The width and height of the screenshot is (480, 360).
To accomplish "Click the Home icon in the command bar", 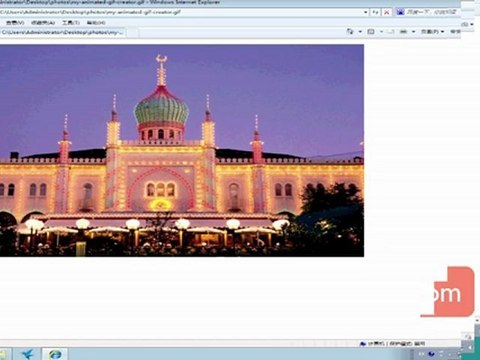I will [350, 32].
